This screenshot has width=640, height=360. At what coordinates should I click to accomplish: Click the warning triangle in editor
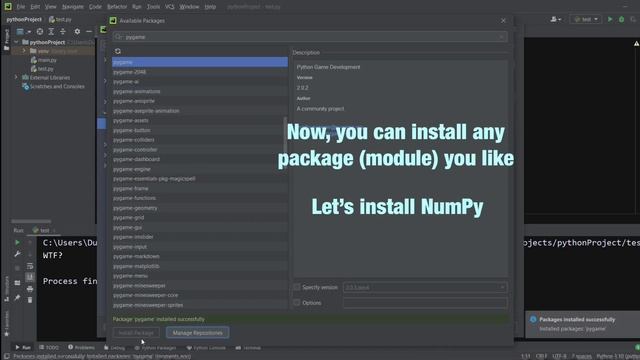(x=636, y=43)
